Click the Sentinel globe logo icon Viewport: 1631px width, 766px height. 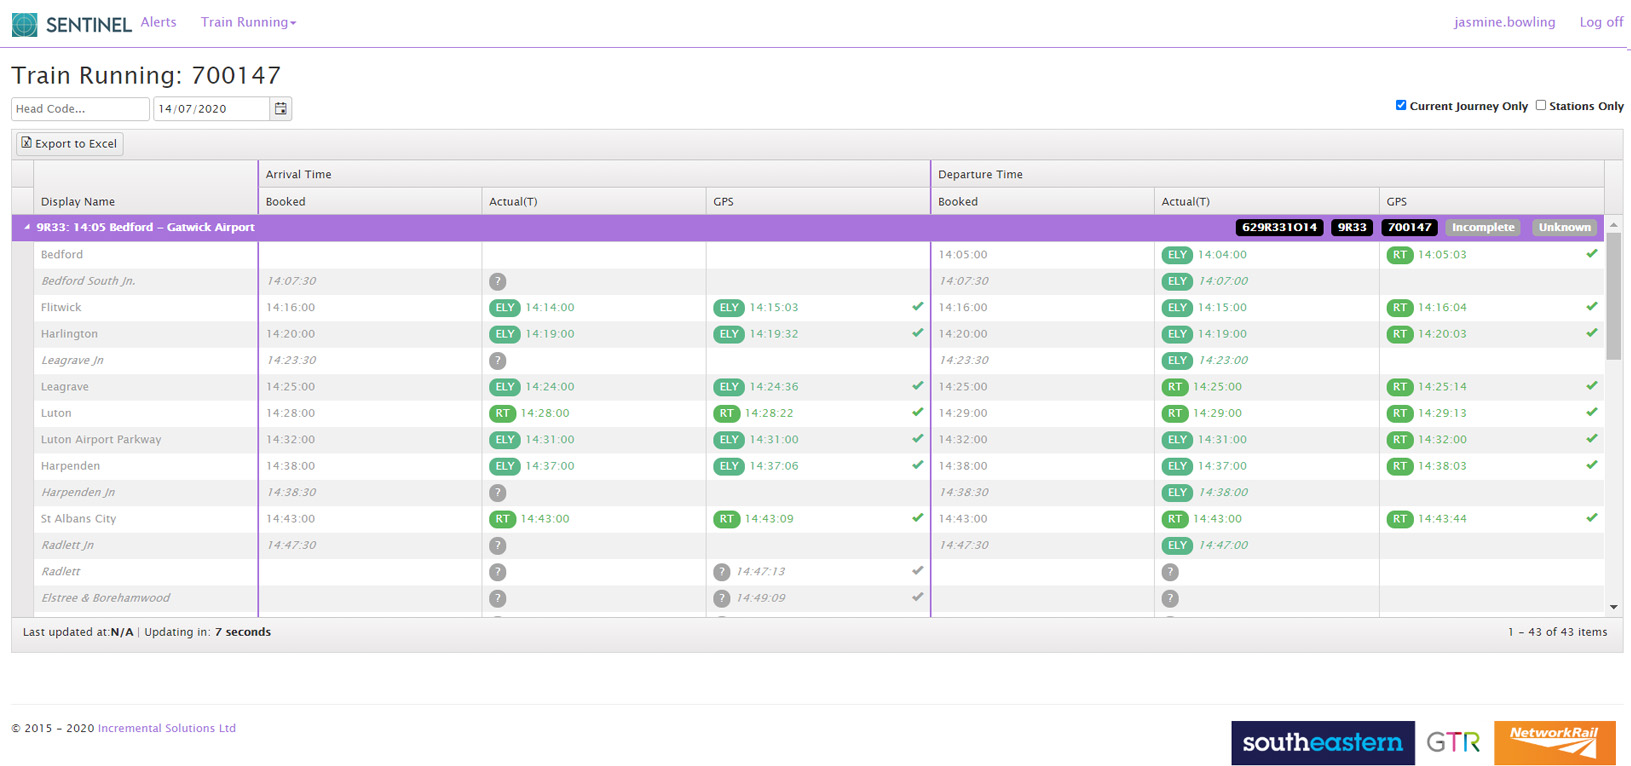[x=25, y=24]
